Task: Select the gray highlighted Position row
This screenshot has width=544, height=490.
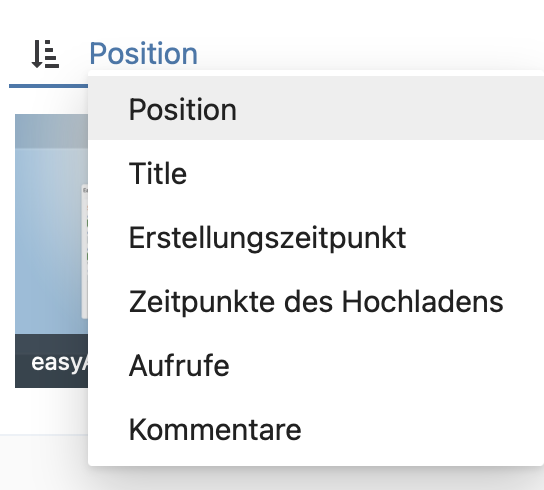Action: 316,109
